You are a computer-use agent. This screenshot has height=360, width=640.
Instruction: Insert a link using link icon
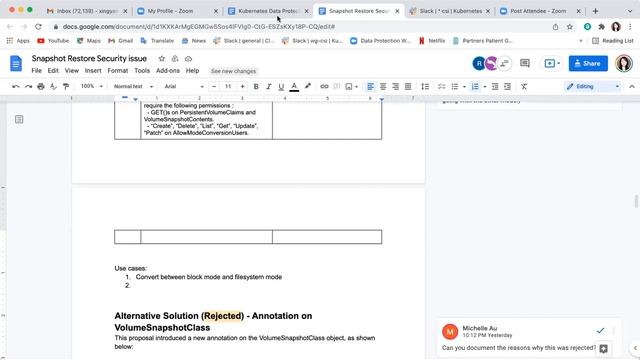(x=324, y=87)
